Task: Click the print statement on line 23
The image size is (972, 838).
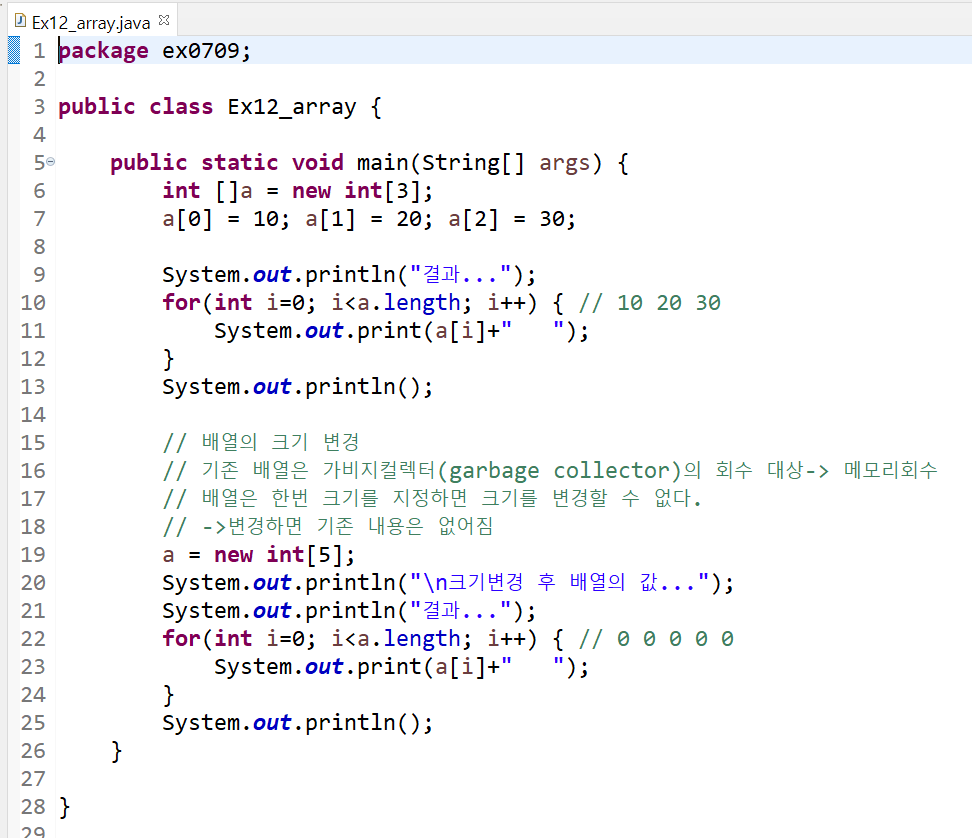Action: 401,667
